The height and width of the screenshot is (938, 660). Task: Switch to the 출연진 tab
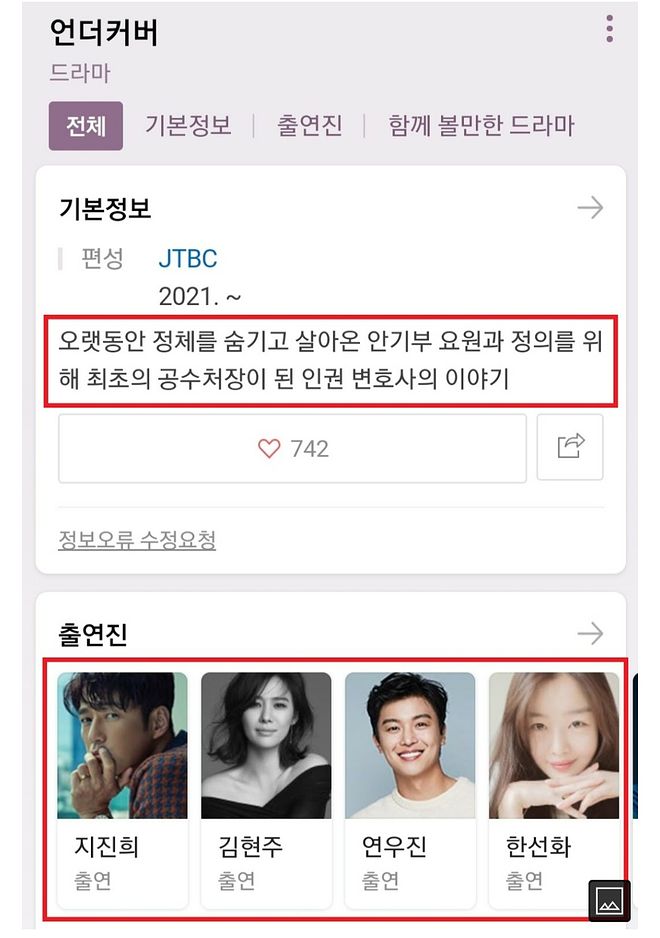[x=309, y=126]
